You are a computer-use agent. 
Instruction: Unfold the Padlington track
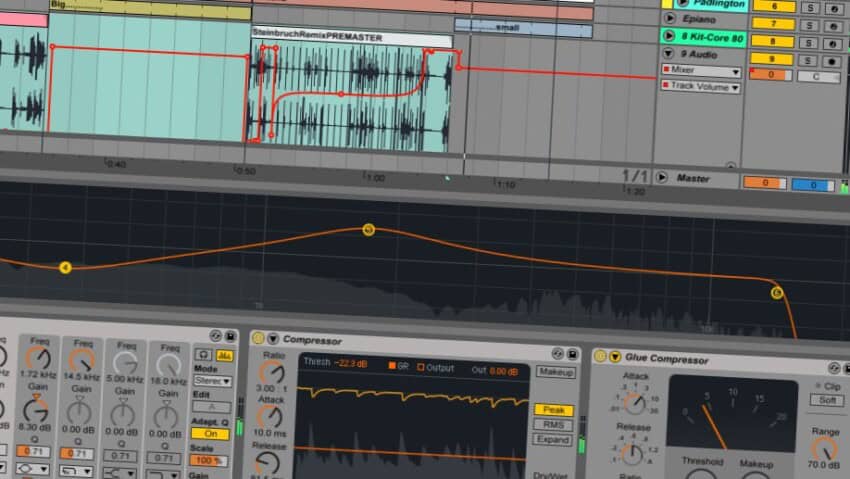pyautogui.click(x=682, y=3)
